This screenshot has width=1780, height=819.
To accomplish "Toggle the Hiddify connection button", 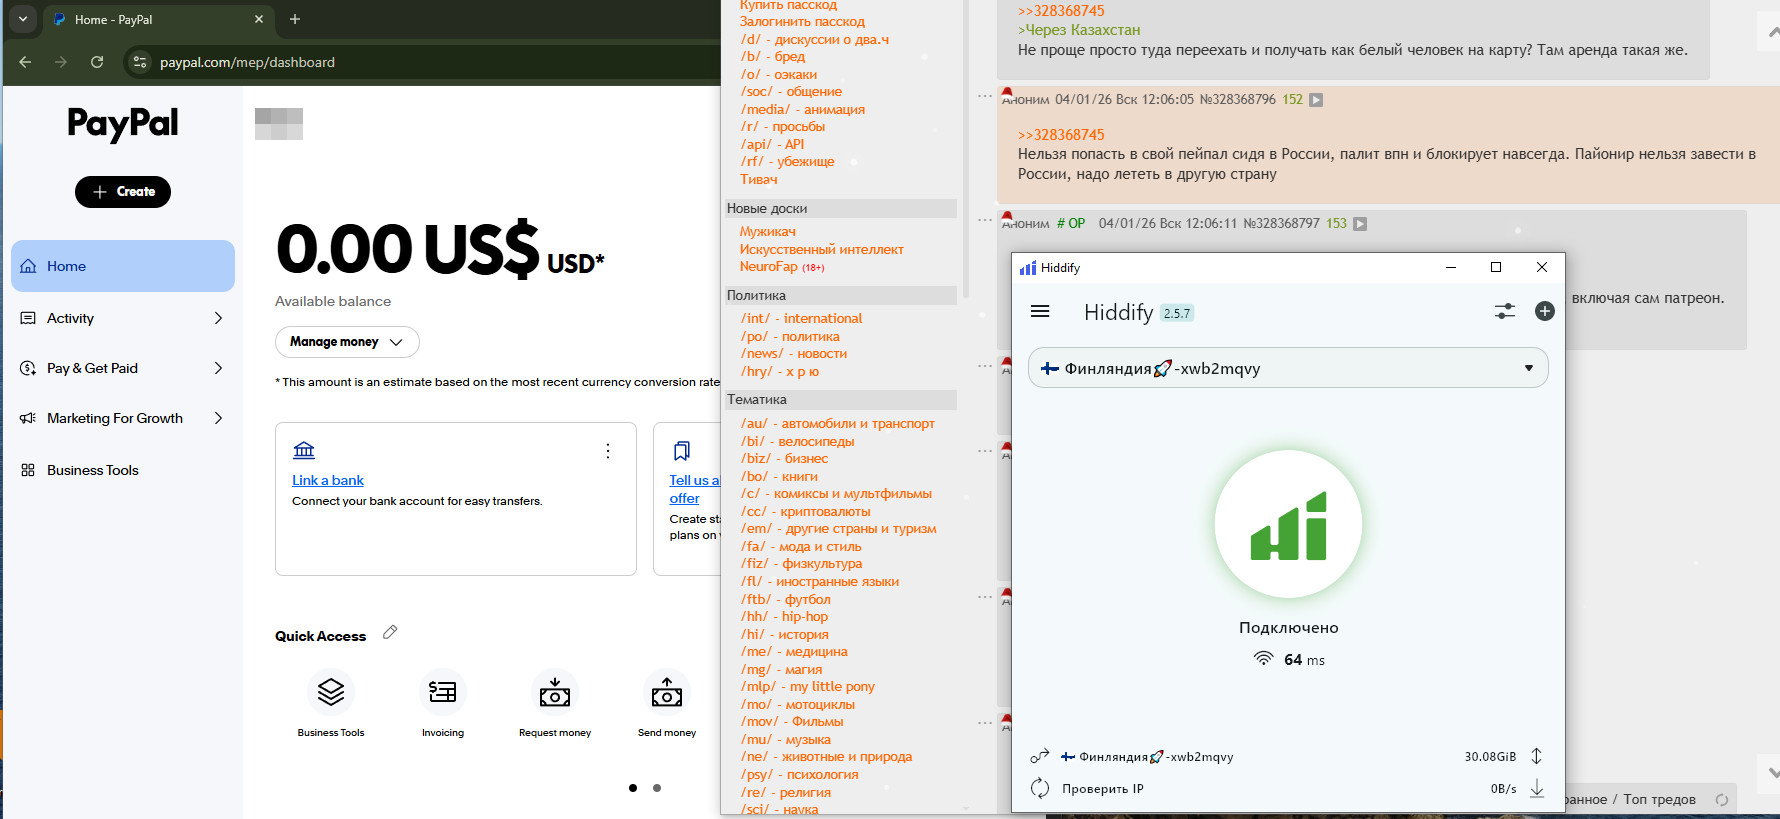I will pyautogui.click(x=1288, y=524).
